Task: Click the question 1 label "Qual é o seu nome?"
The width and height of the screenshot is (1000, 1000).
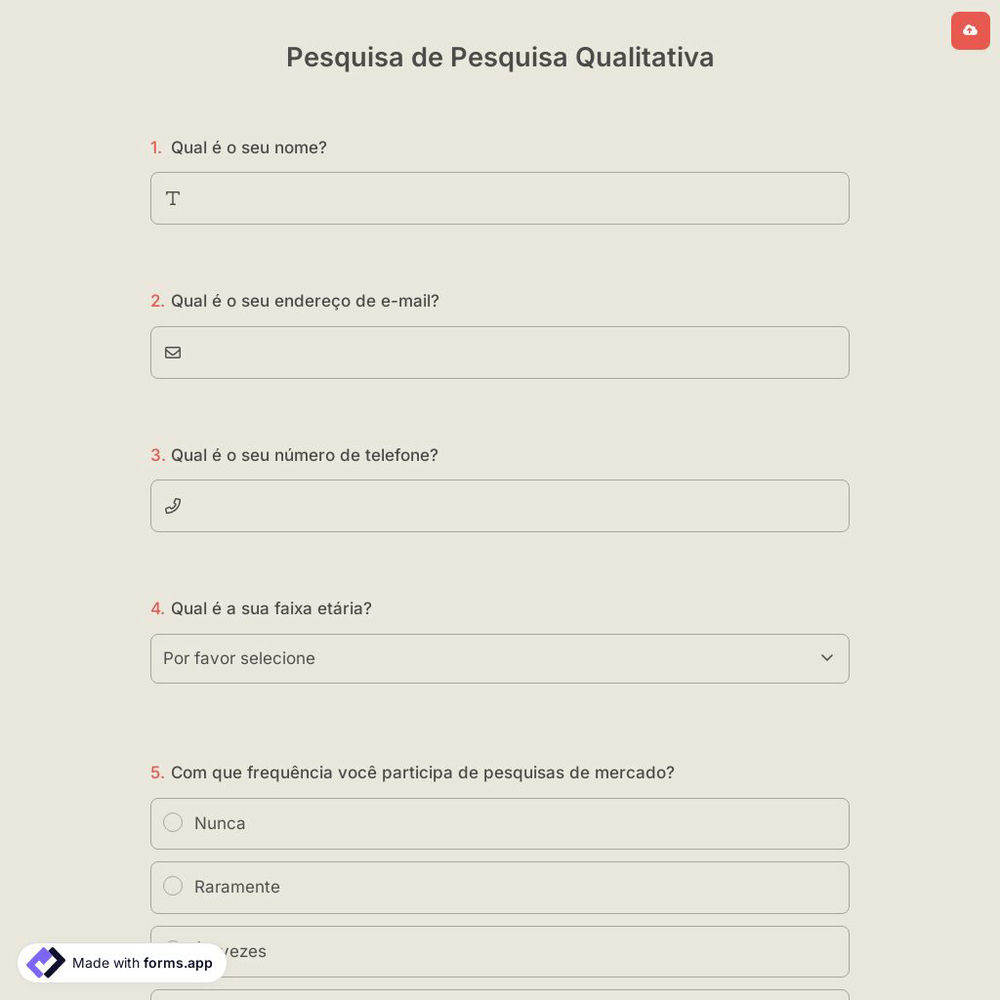Action: 248,147
